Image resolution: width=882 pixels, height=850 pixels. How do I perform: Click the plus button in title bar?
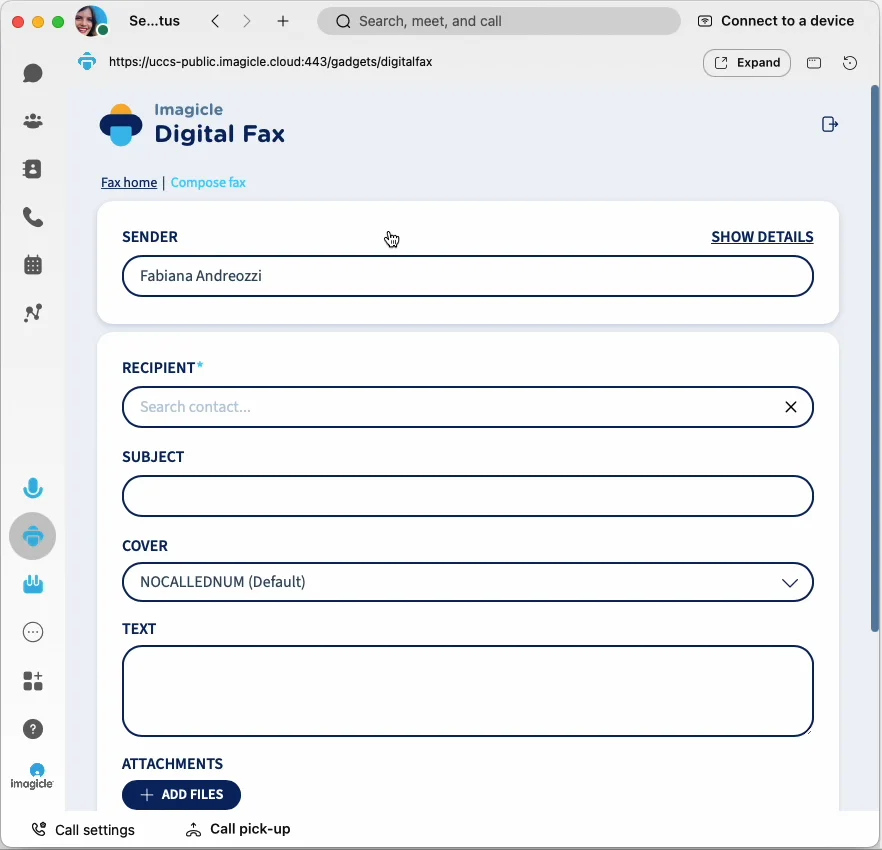[283, 21]
